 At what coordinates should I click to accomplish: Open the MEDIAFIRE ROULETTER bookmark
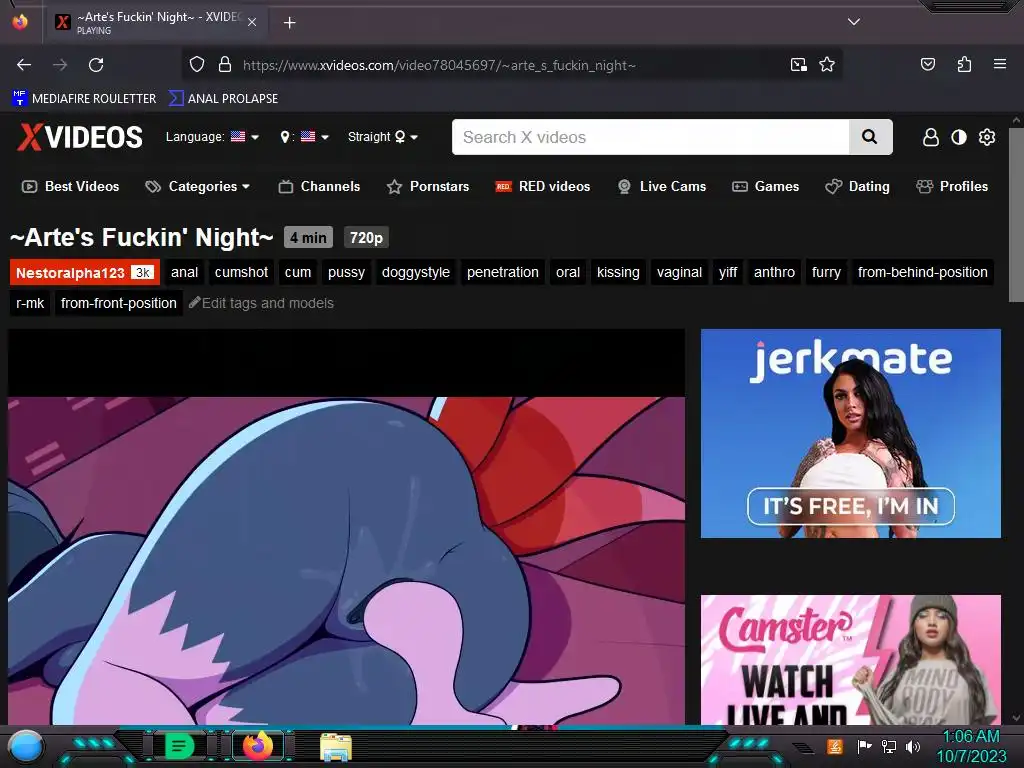(84, 99)
